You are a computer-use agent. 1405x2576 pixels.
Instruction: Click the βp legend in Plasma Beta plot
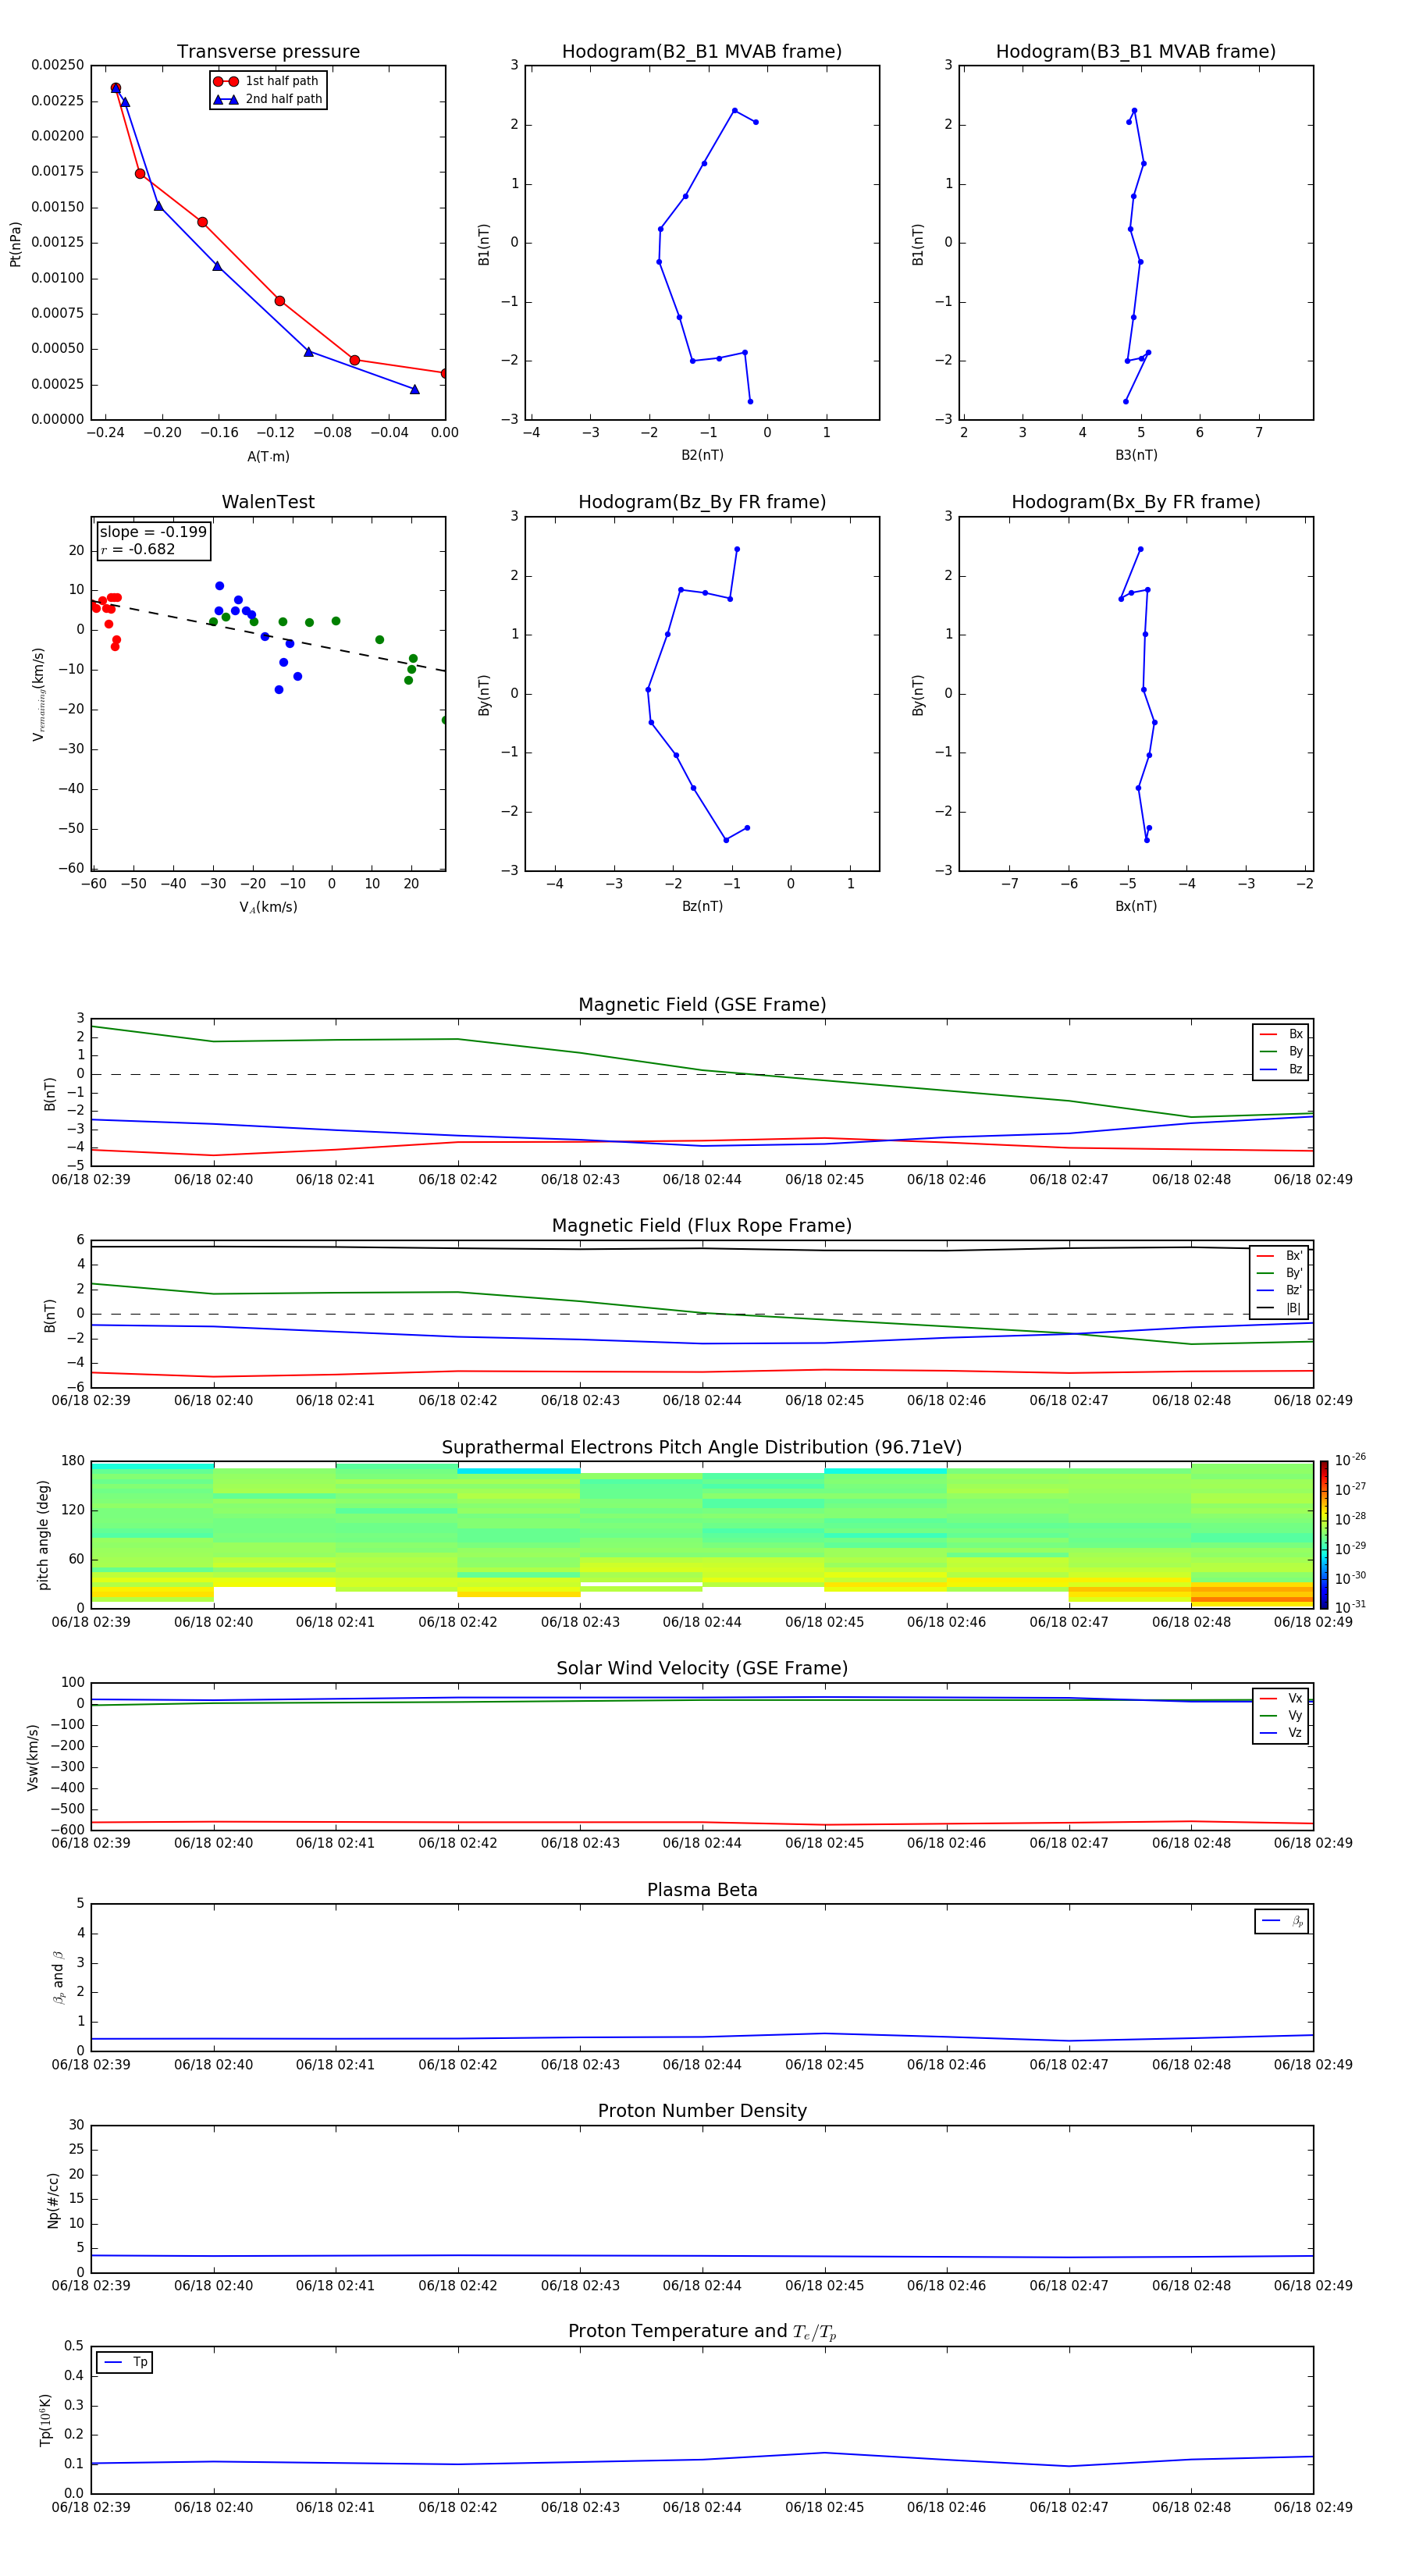pyautogui.click(x=1282, y=1921)
